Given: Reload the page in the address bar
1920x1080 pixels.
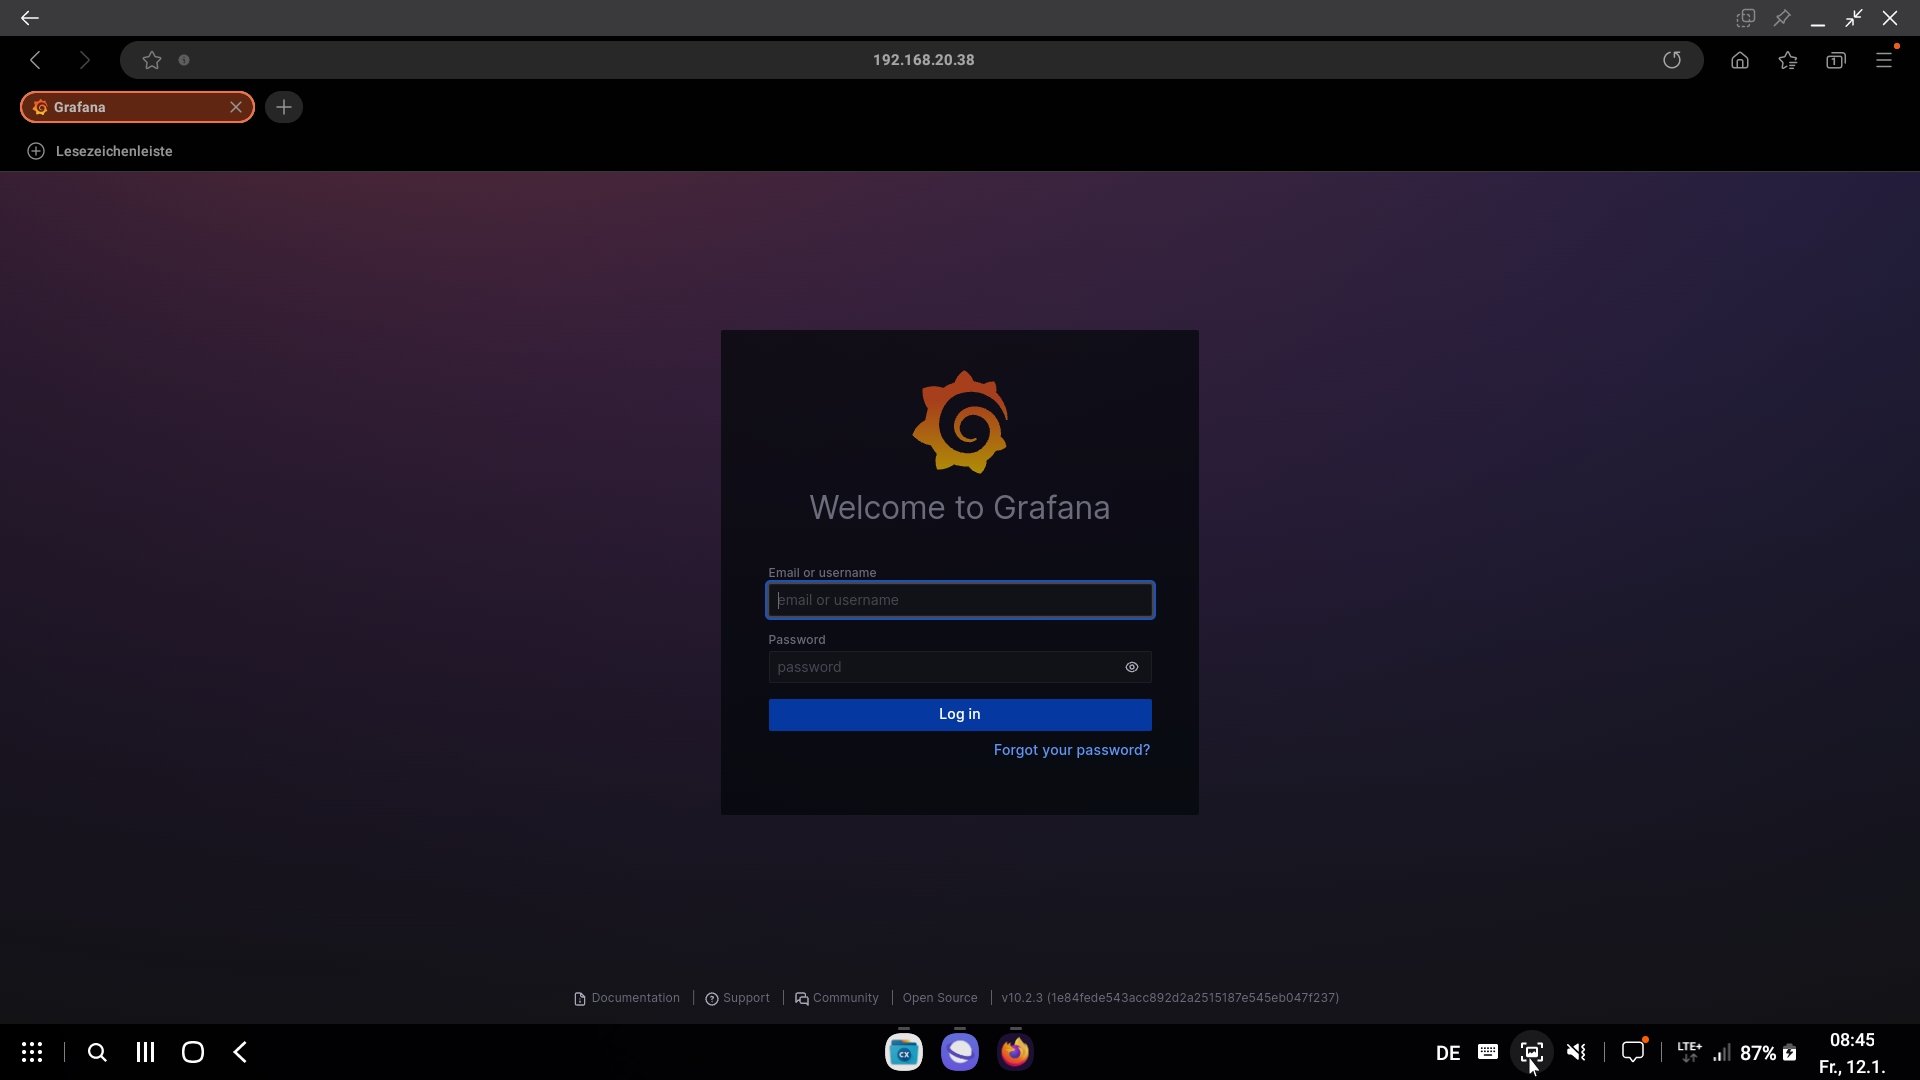Looking at the screenshot, I should coord(1671,60).
